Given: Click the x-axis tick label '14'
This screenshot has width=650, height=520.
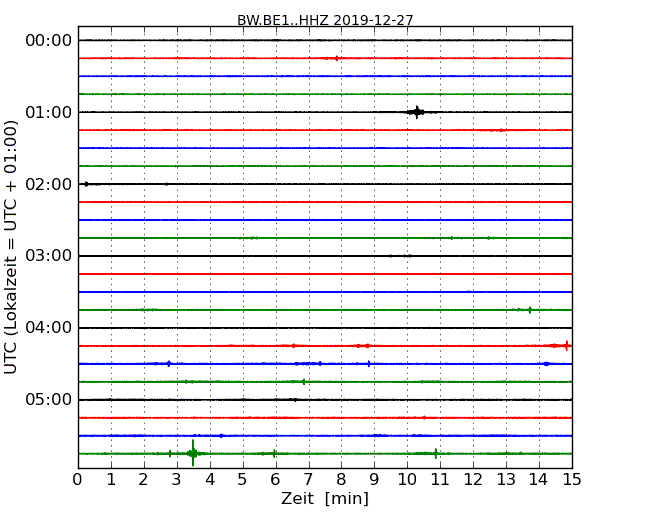Looking at the screenshot, I should pos(539,480).
